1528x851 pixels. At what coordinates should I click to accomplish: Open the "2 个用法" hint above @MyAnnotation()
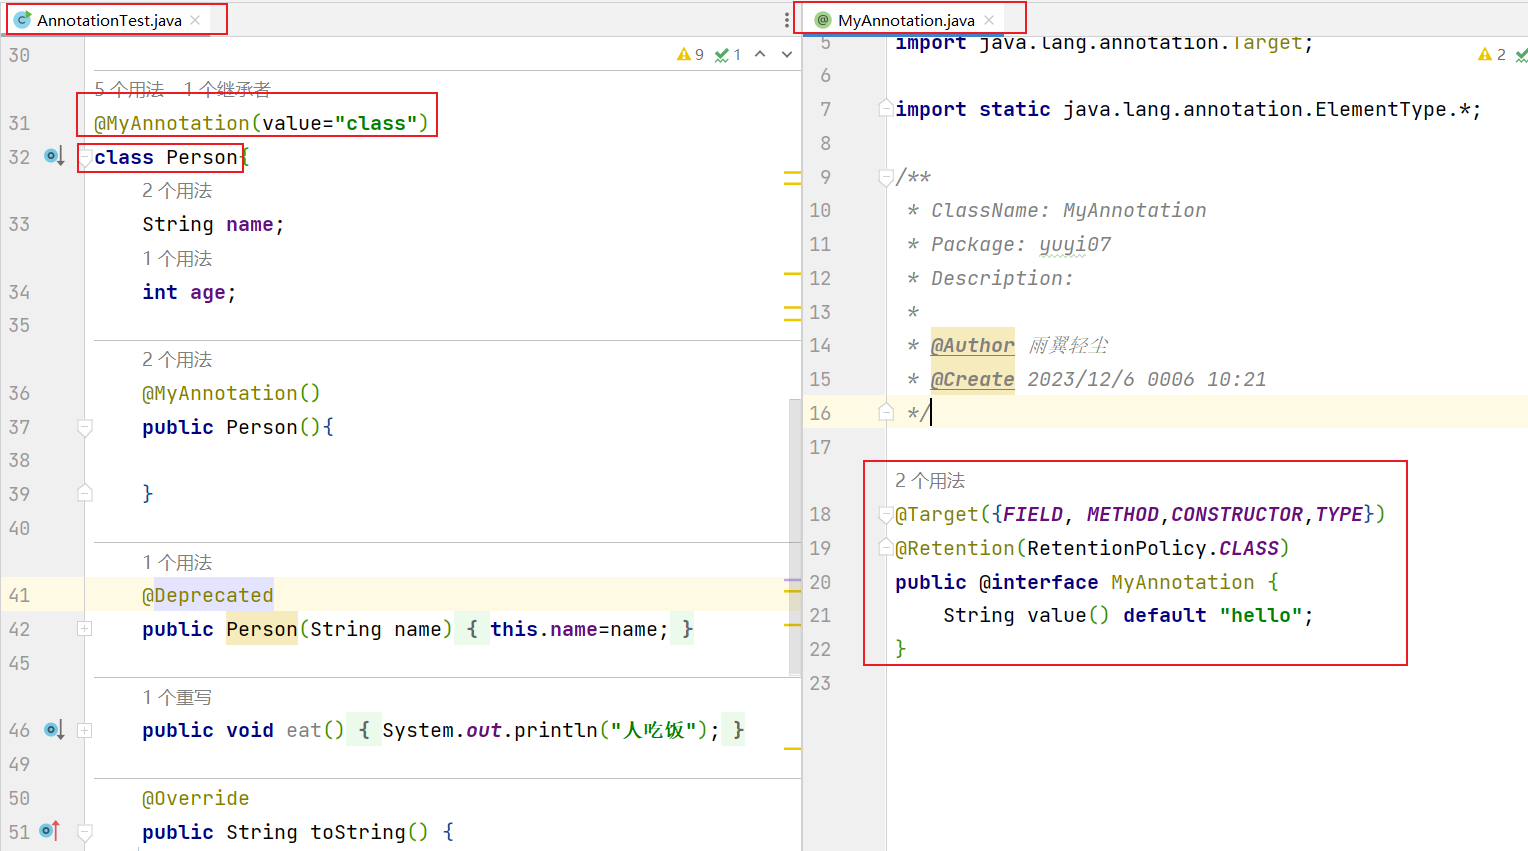click(x=177, y=359)
